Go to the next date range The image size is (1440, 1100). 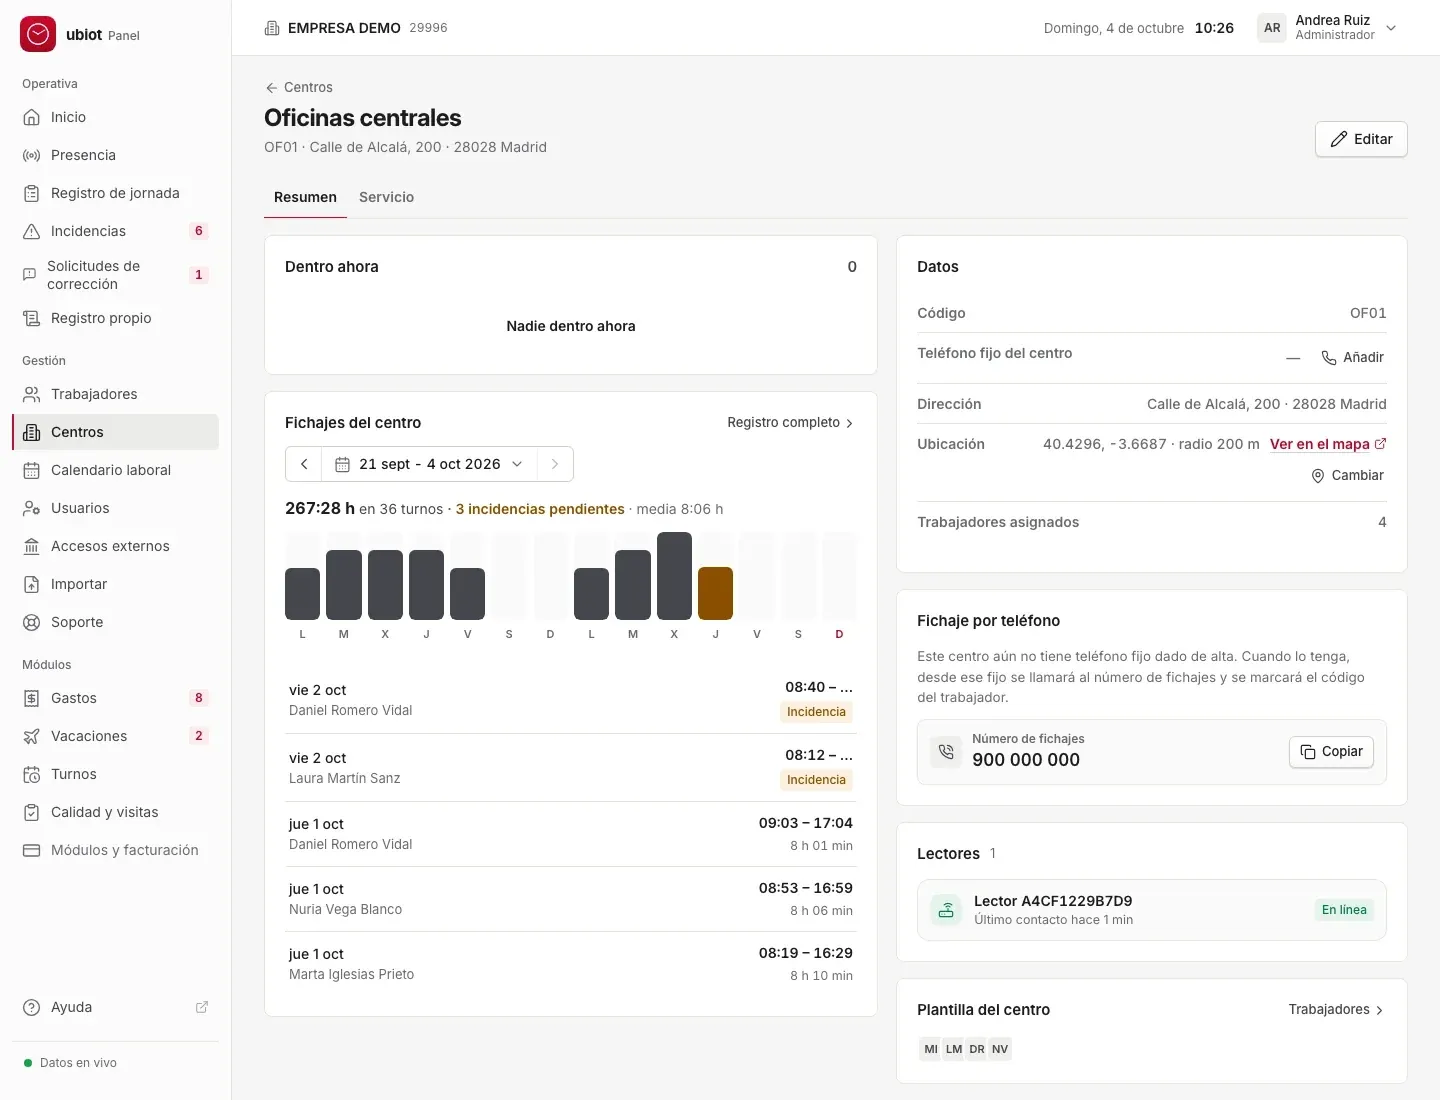pos(555,464)
